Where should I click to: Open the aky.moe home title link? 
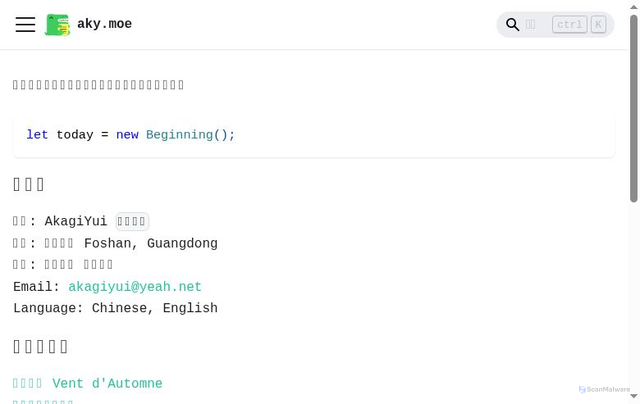coord(104,24)
